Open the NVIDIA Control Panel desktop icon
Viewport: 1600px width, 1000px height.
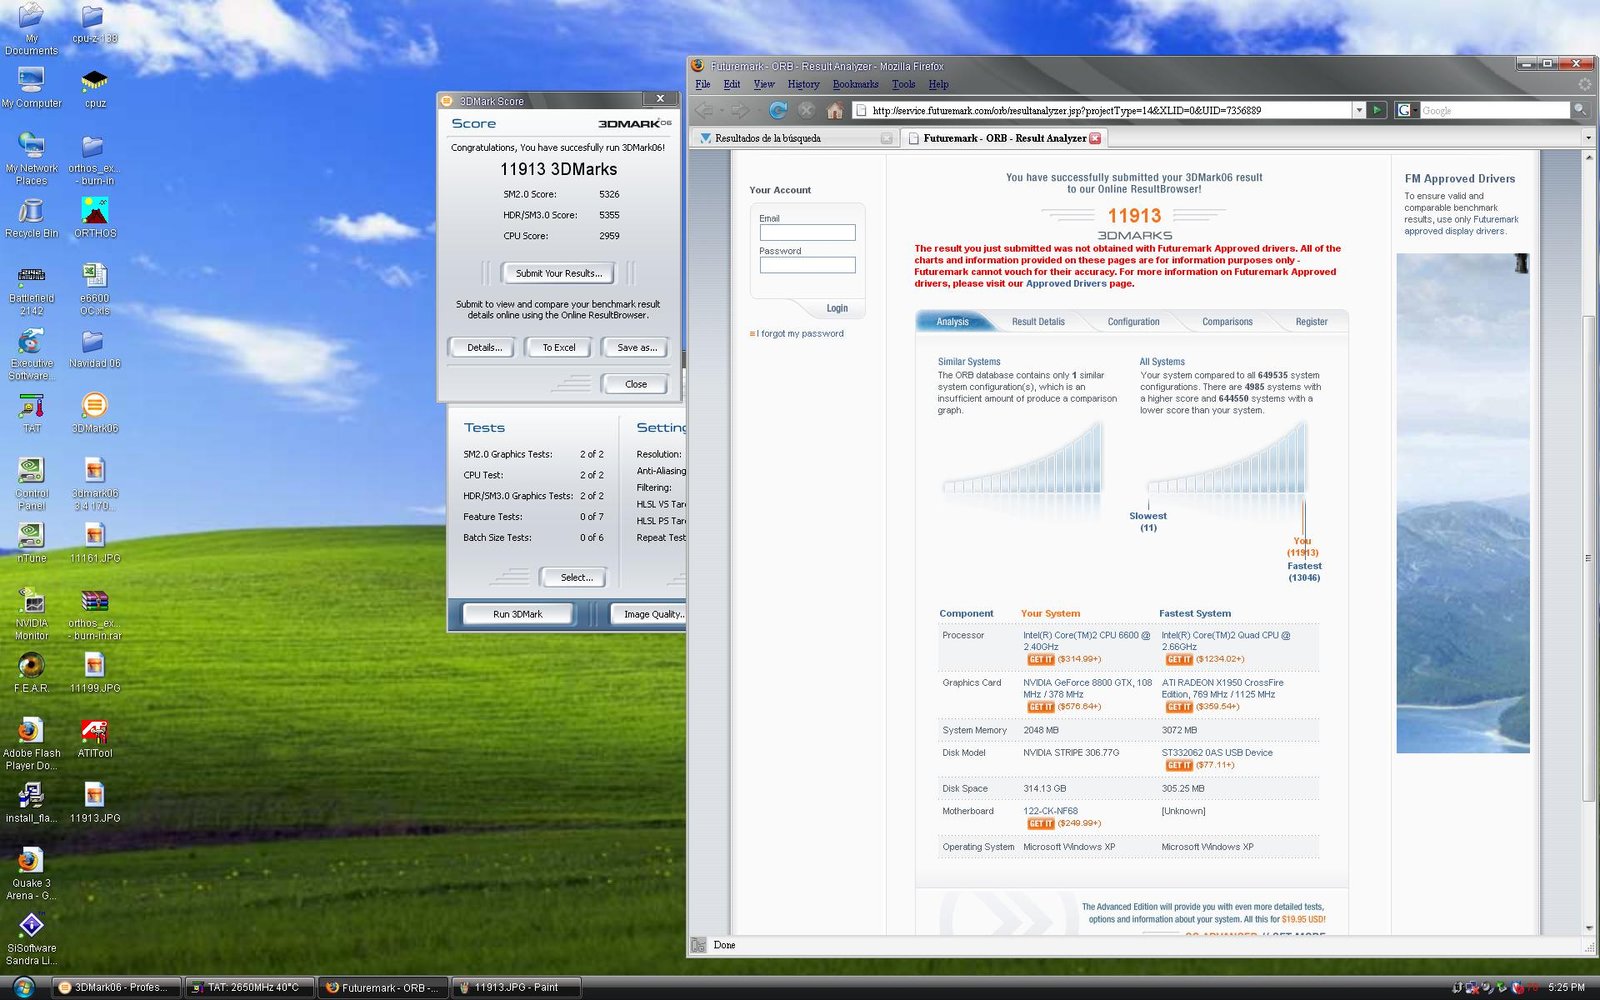coord(31,484)
